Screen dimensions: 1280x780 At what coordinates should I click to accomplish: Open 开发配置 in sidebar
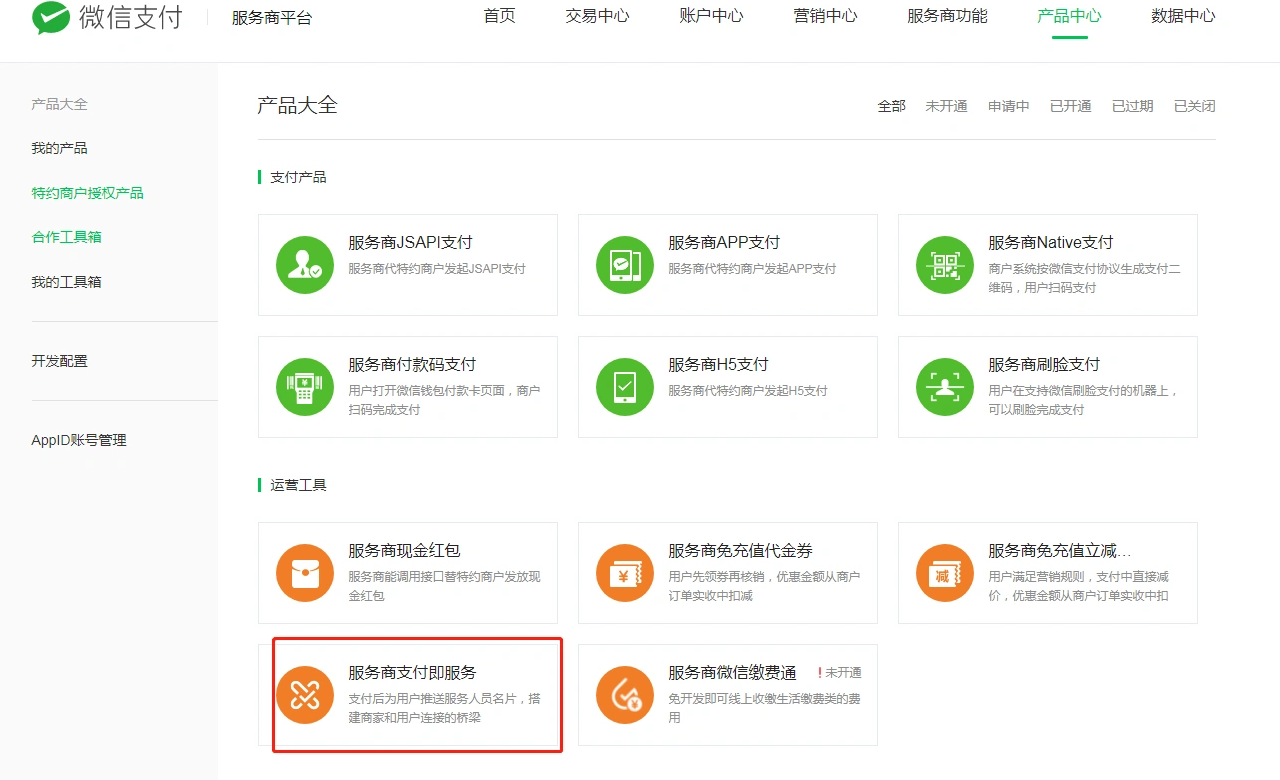59,361
